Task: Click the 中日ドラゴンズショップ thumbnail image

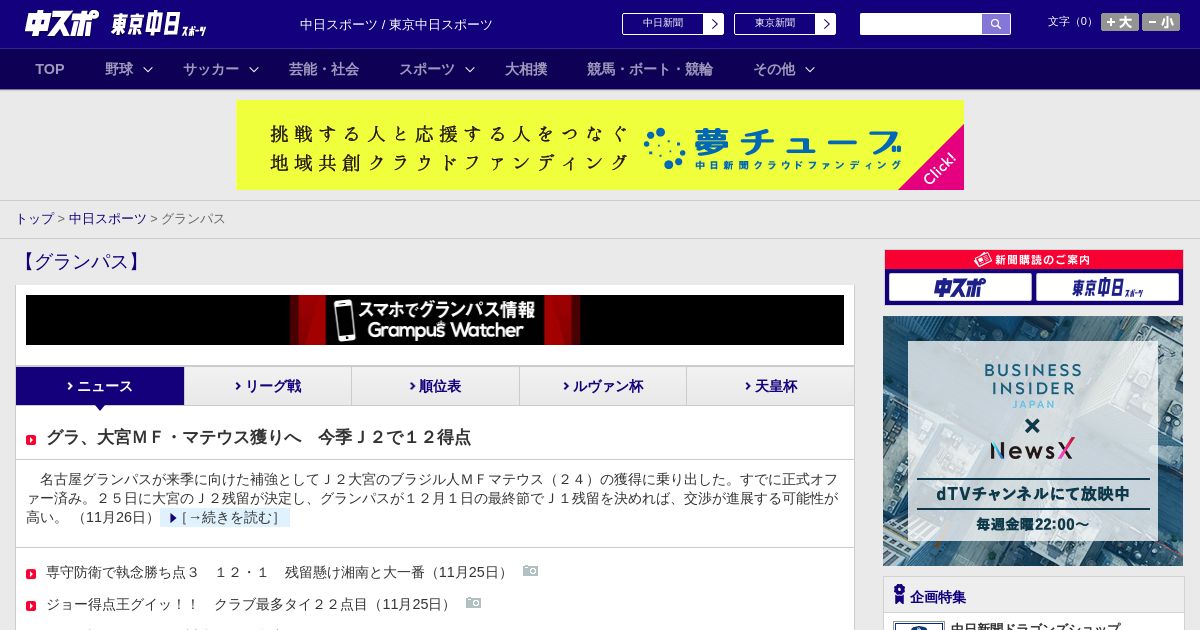Action: tap(918, 626)
